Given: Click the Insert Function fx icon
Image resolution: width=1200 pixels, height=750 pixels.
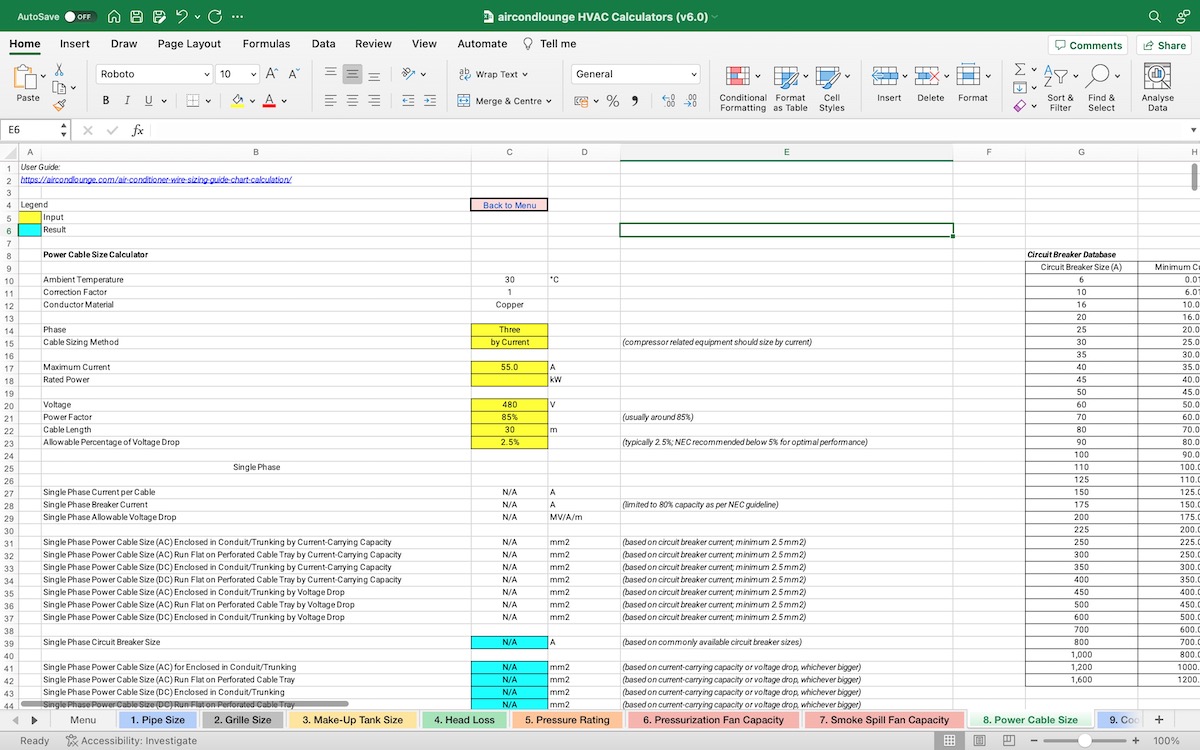Looking at the screenshot, I should click(x=138, y=130).
